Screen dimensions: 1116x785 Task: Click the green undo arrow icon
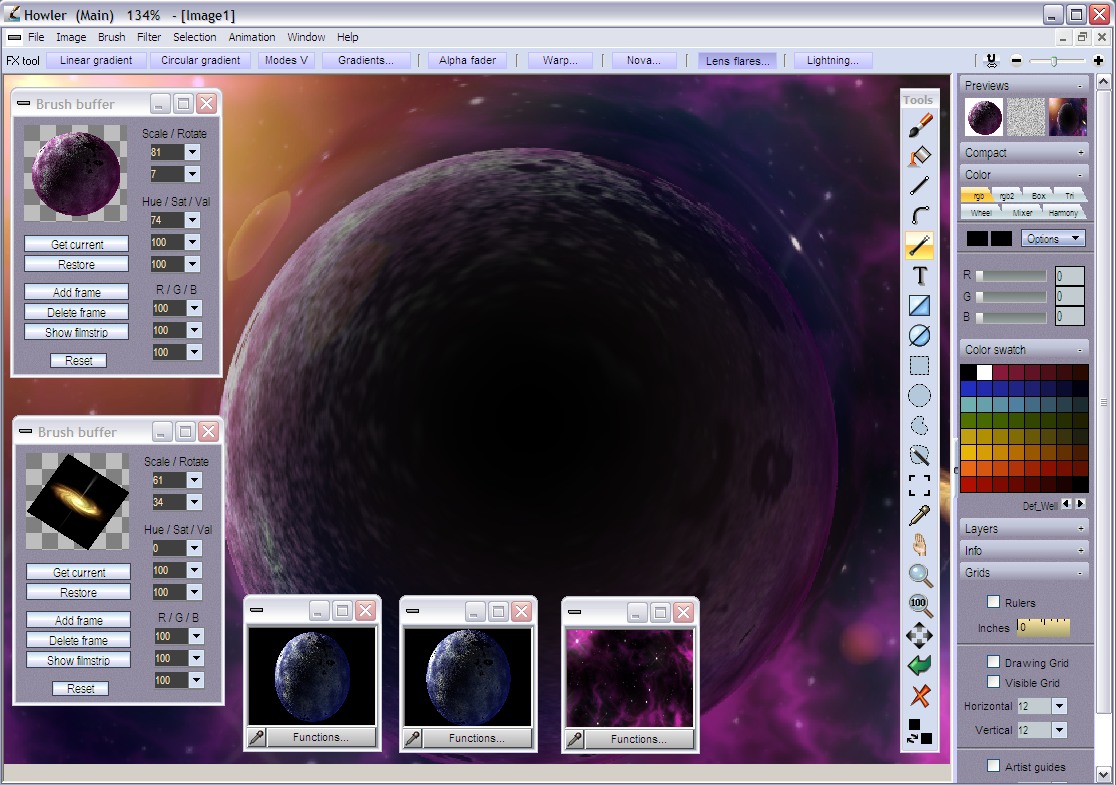pyautogui.click(x=919, y=665)
